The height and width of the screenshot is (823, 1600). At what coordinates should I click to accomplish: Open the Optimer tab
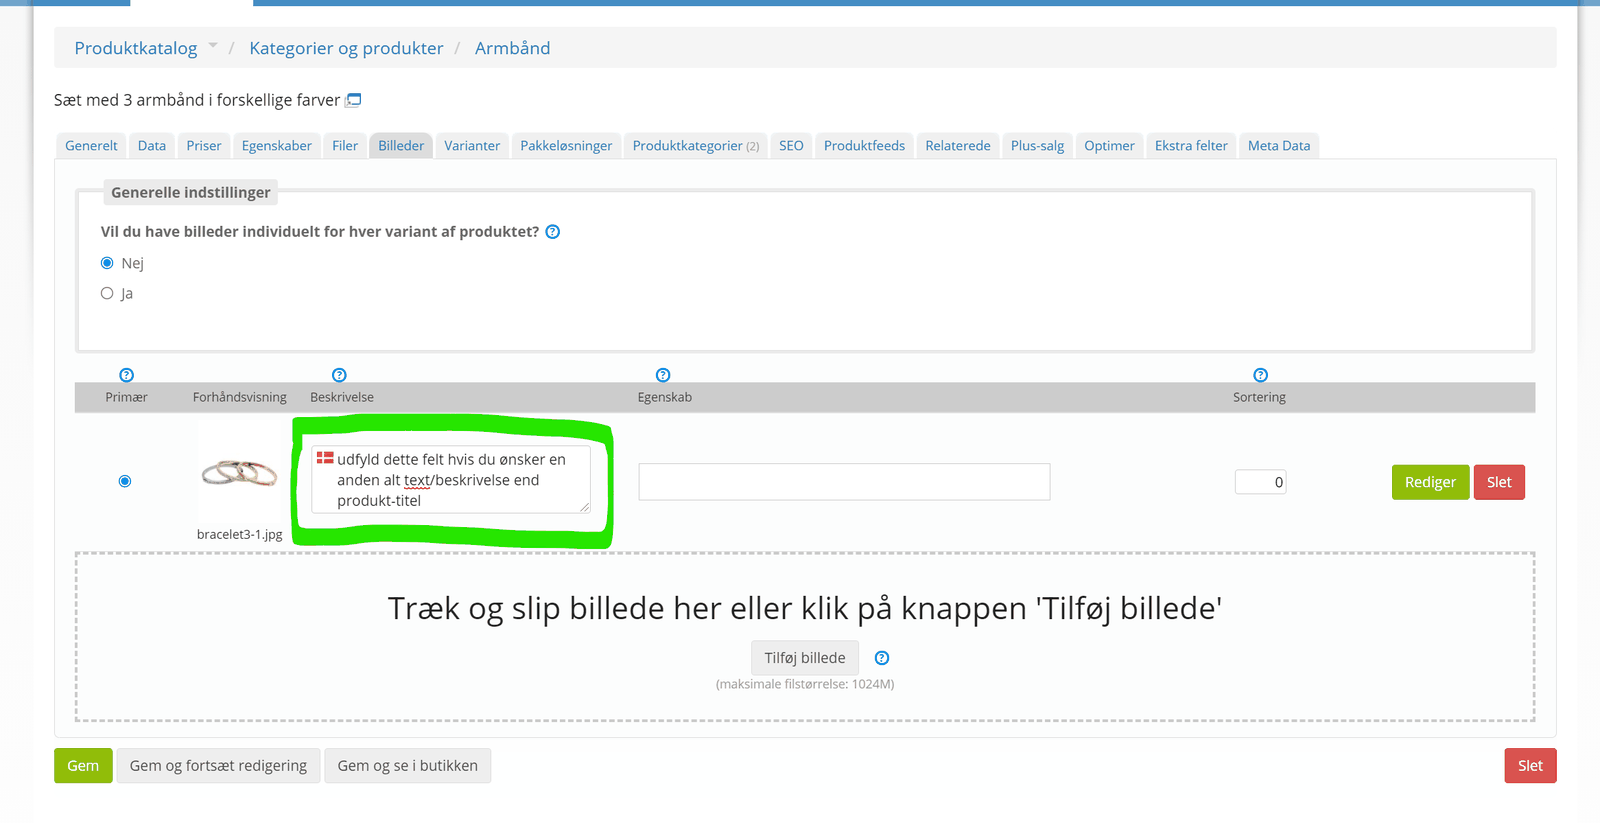pos(1109,146)
